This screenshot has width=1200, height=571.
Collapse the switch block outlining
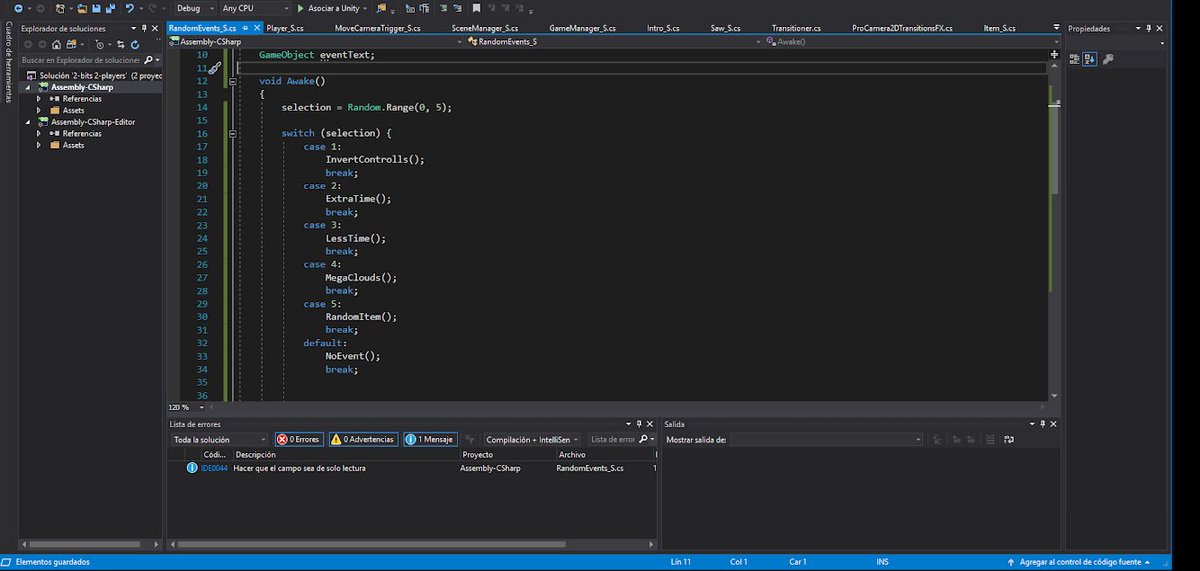pos(232,133)
